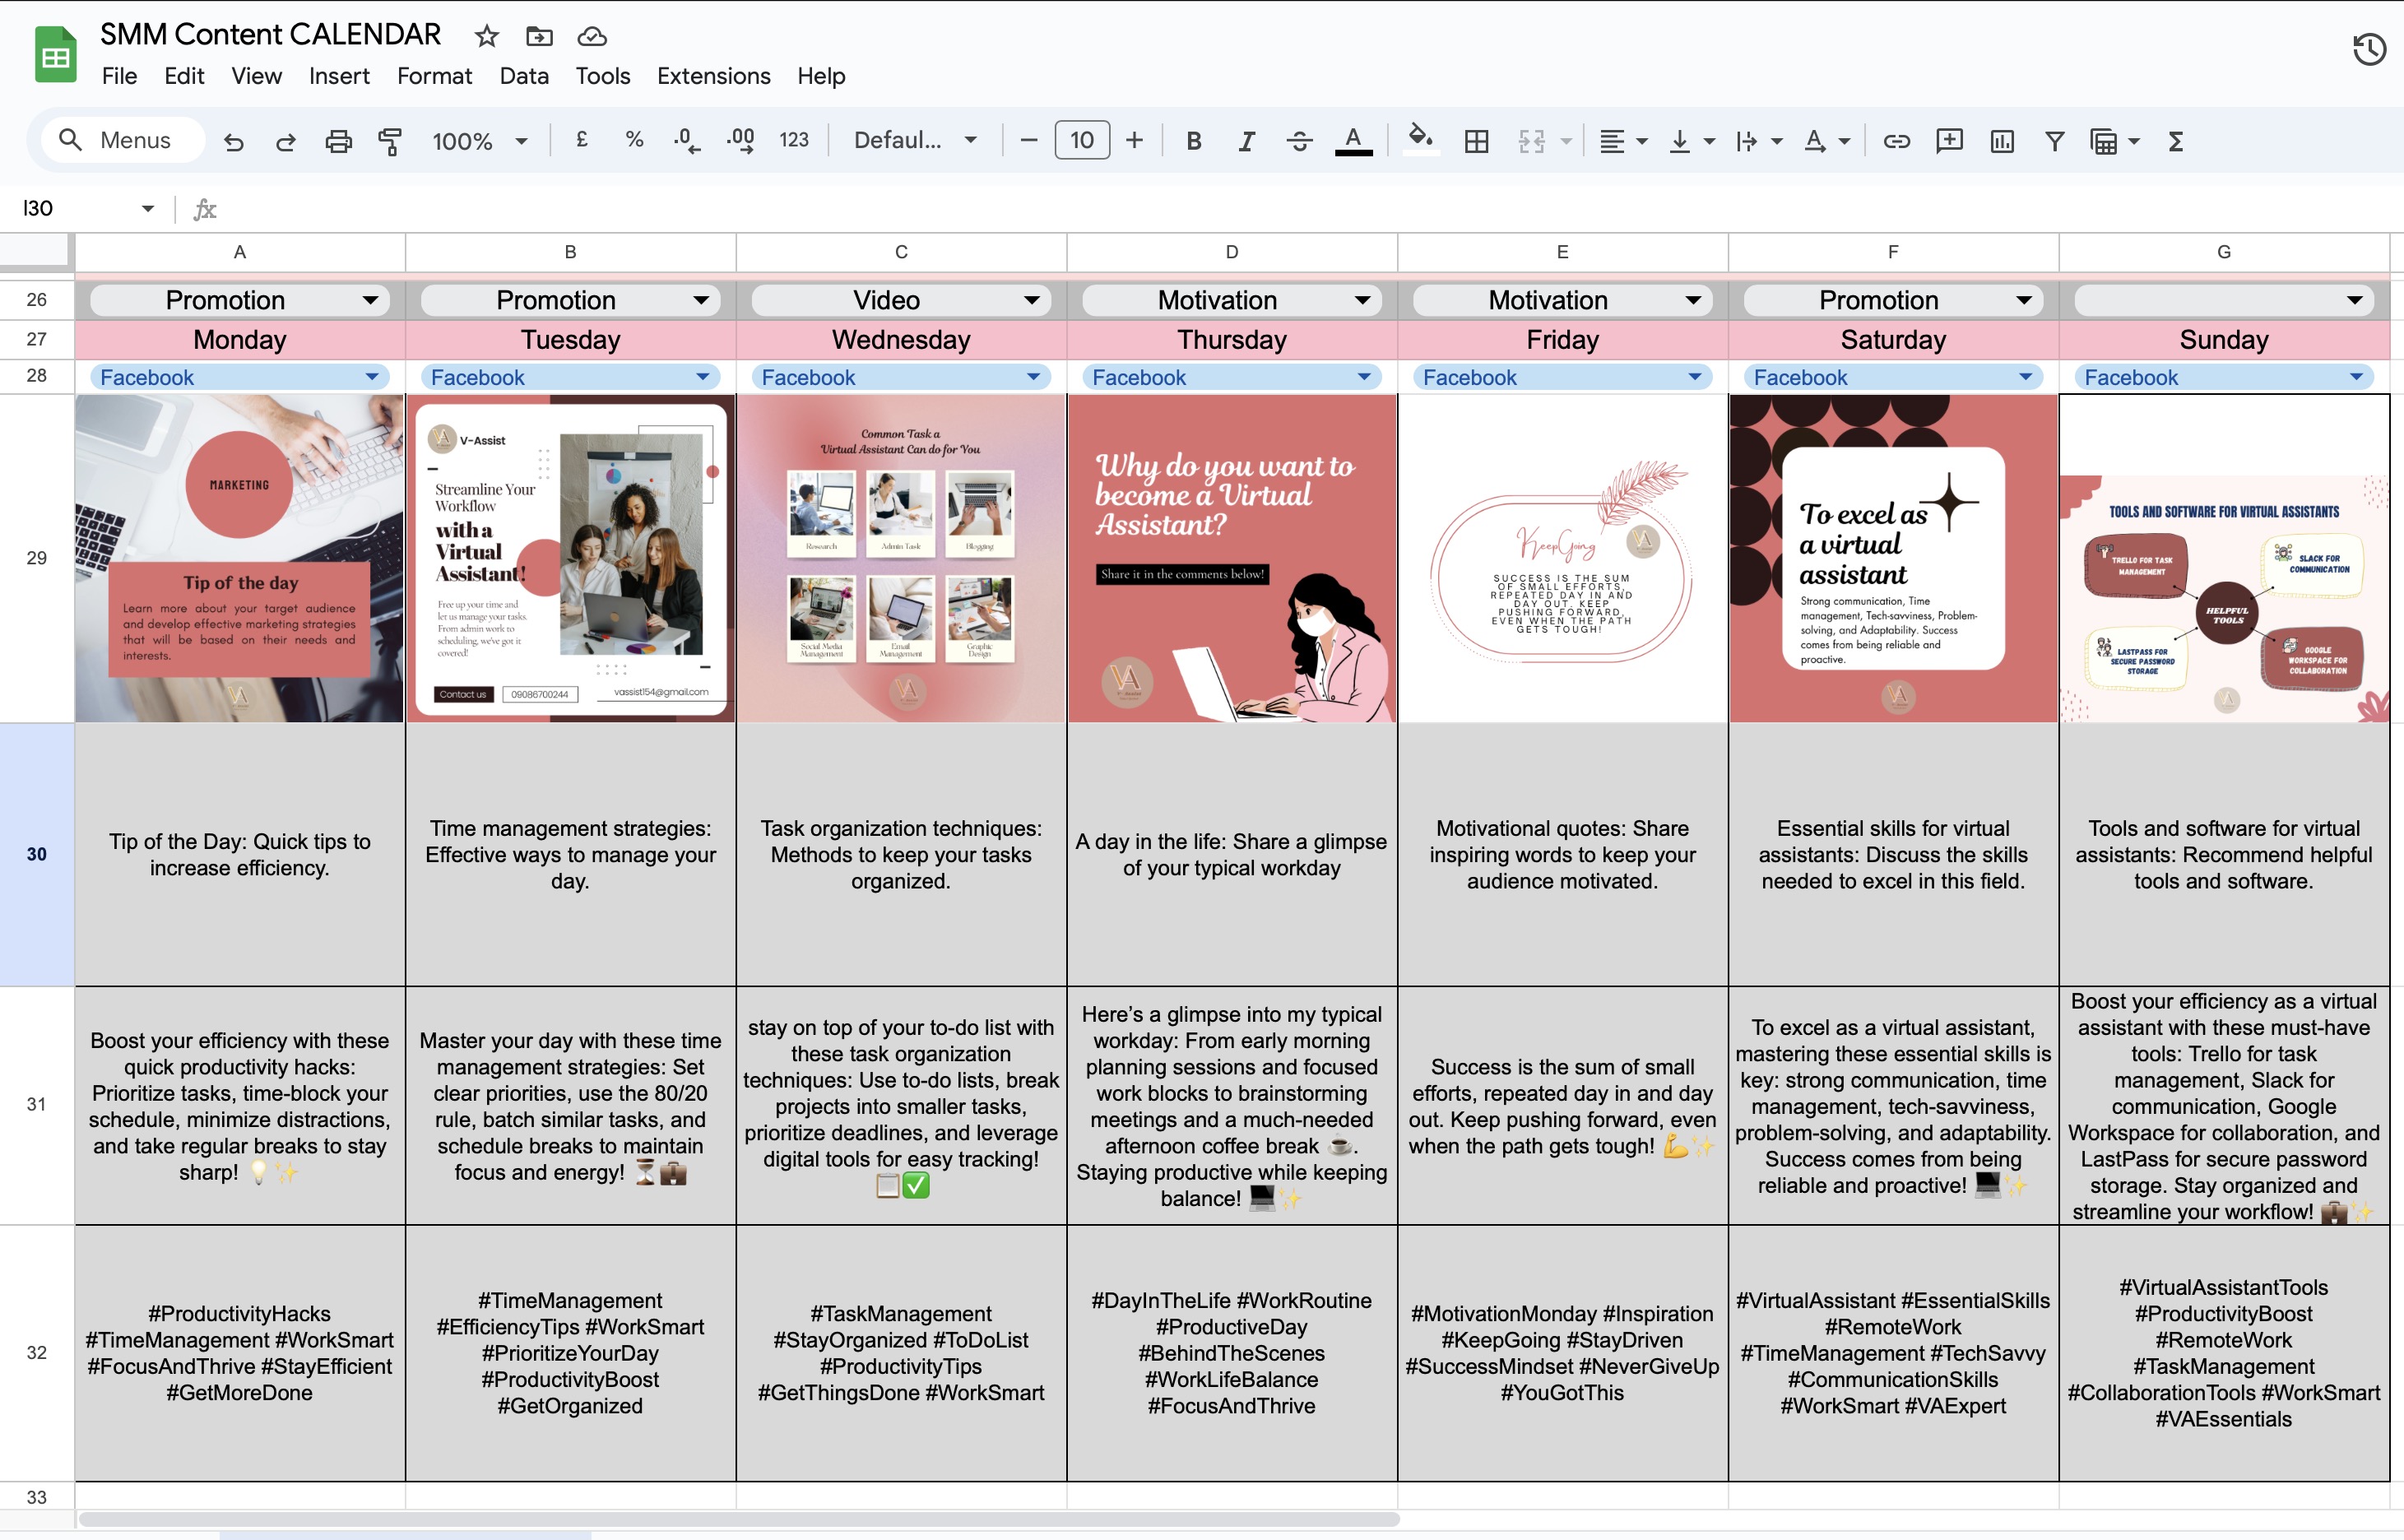The image size is (2404, 1540).
Task: Open the Video dropdown in Wednesday column
Action: pos(1031,300)
